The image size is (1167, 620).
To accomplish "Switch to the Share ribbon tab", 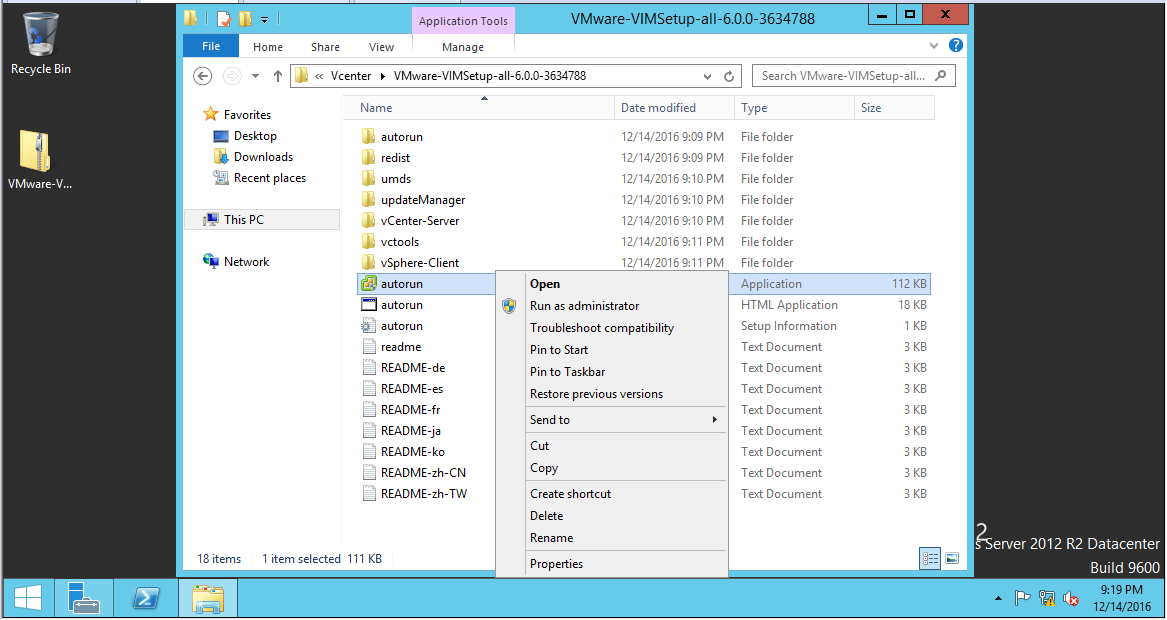I will (x=325, y=46).
